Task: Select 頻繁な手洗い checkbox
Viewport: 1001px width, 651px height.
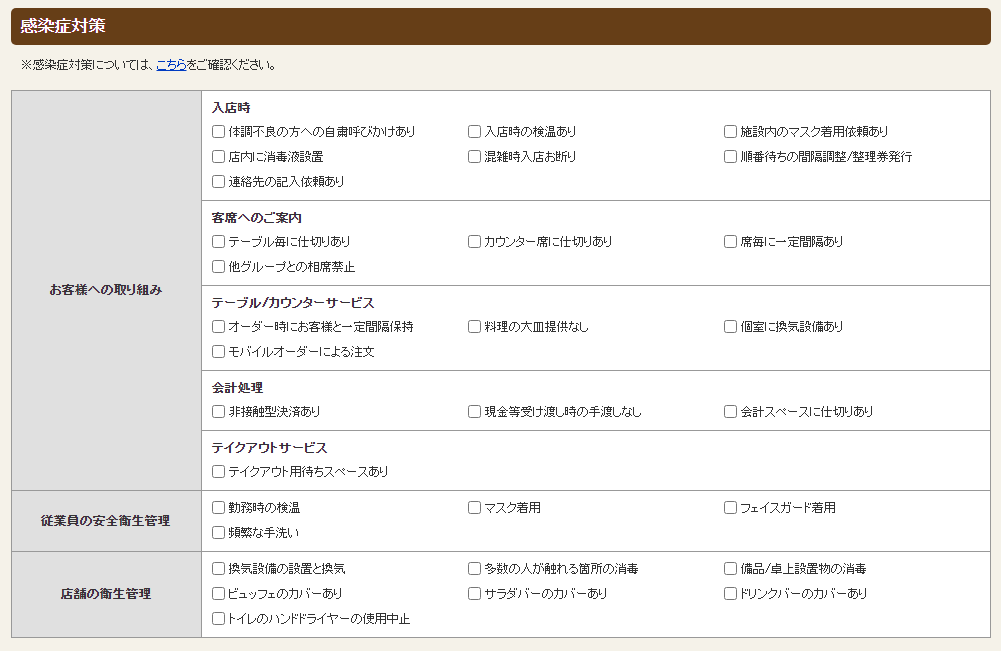Action: [x=218, y=532]
